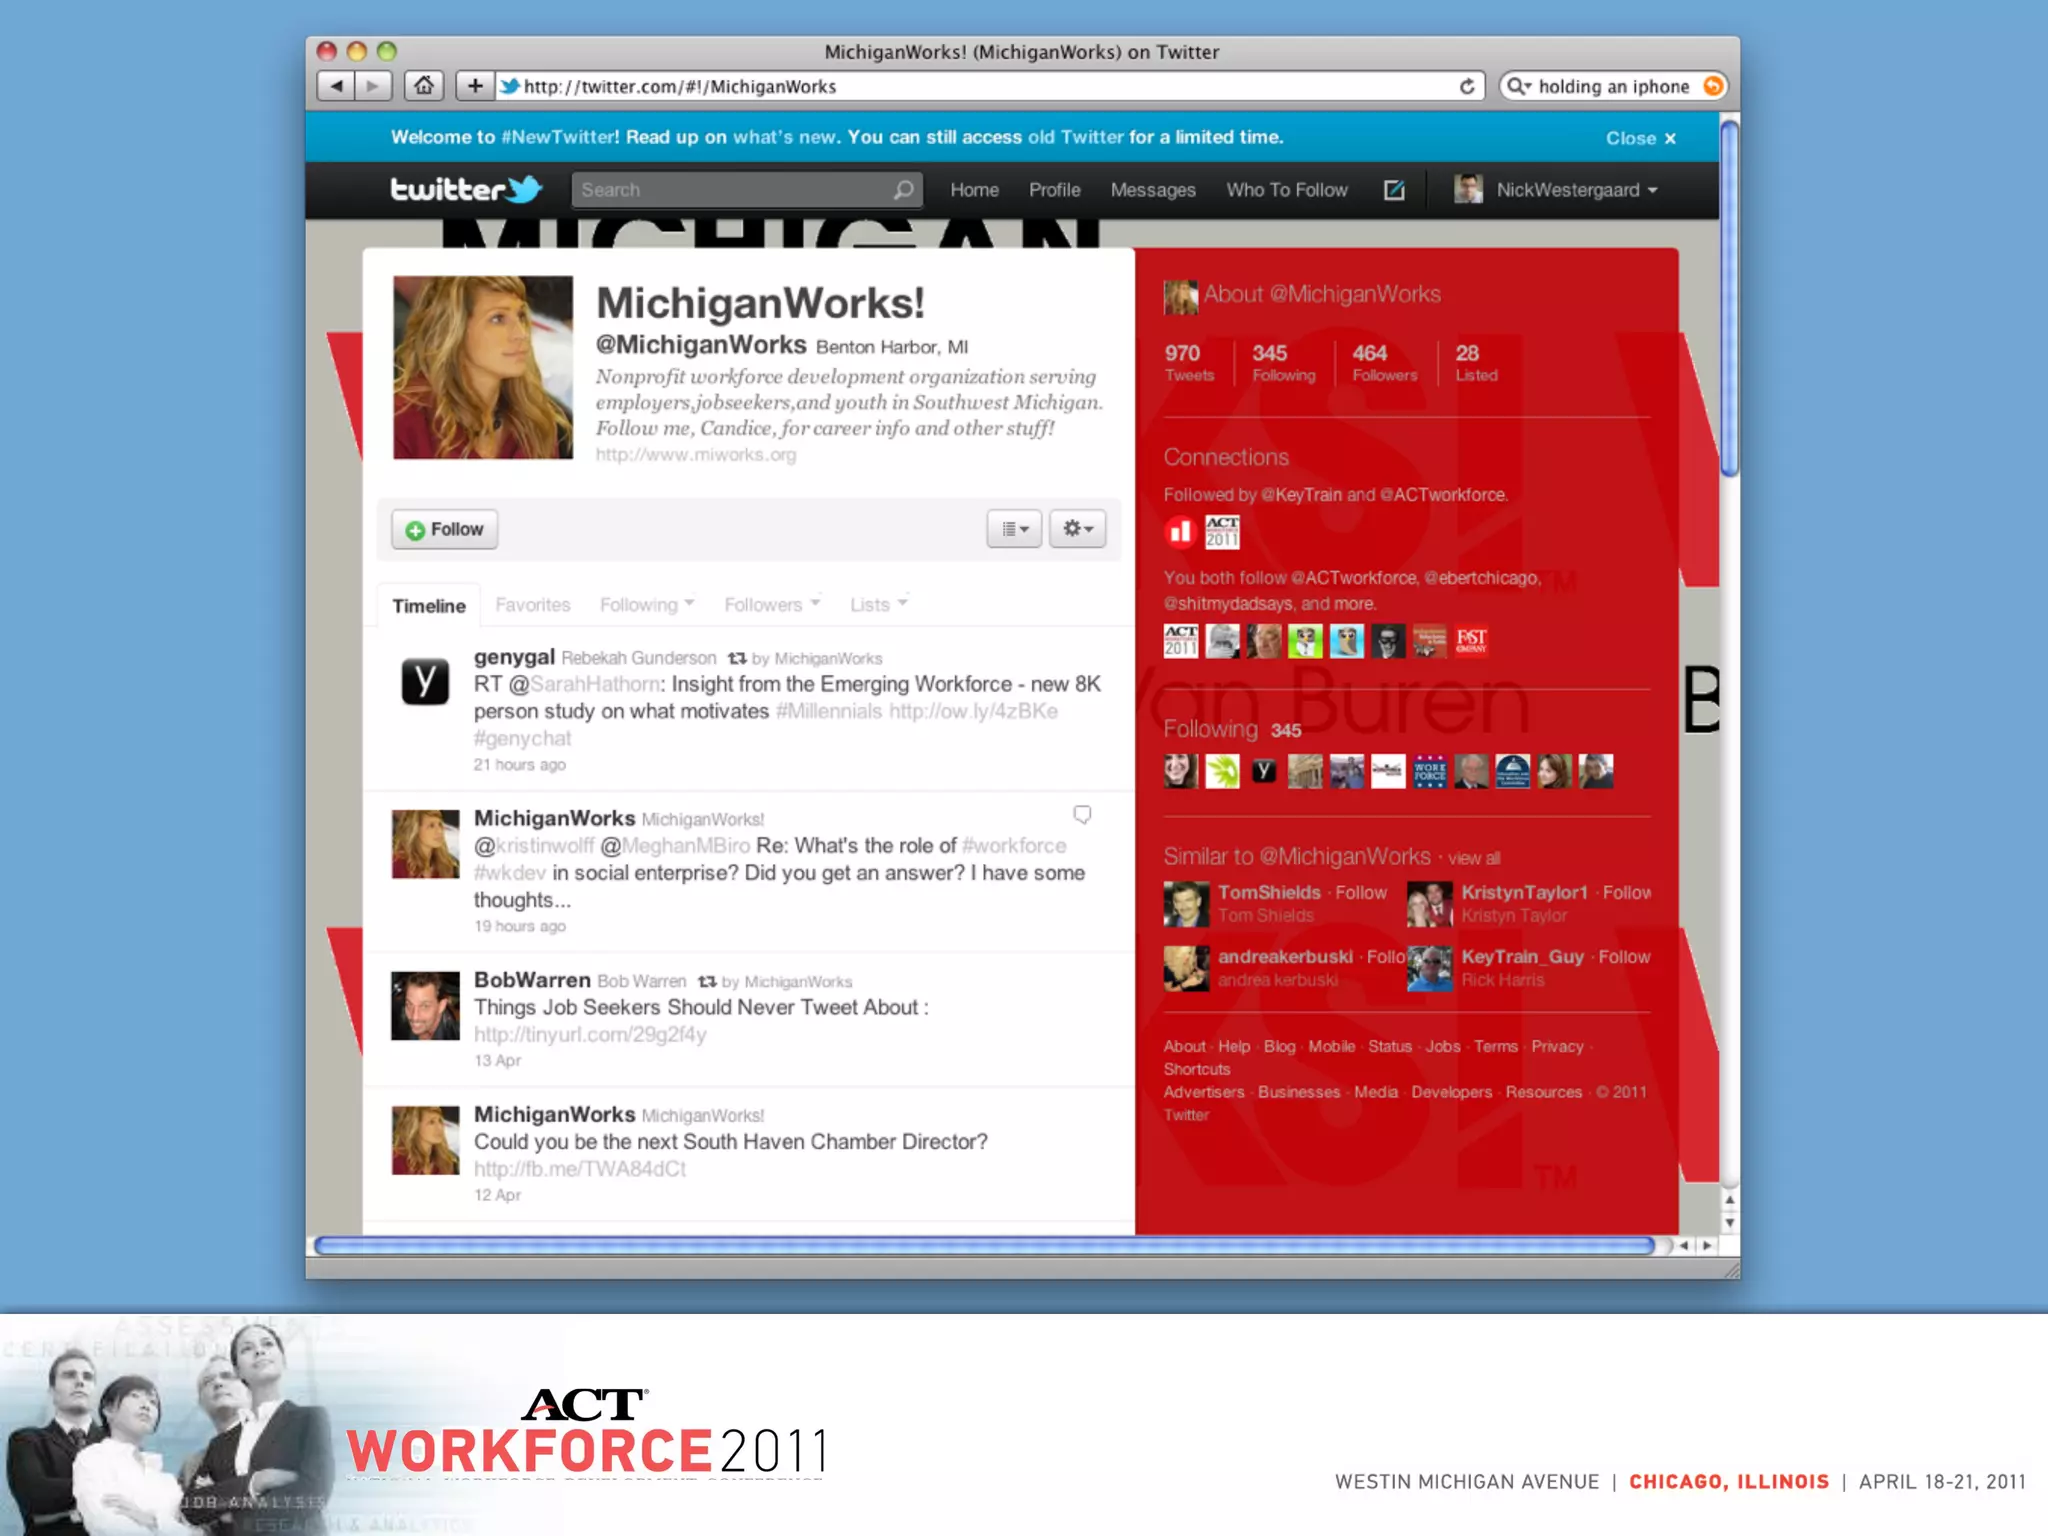Reload the page with the refresh icon
The height and width of the screenshot is (1536, 2048).
tap(1467, 86)
